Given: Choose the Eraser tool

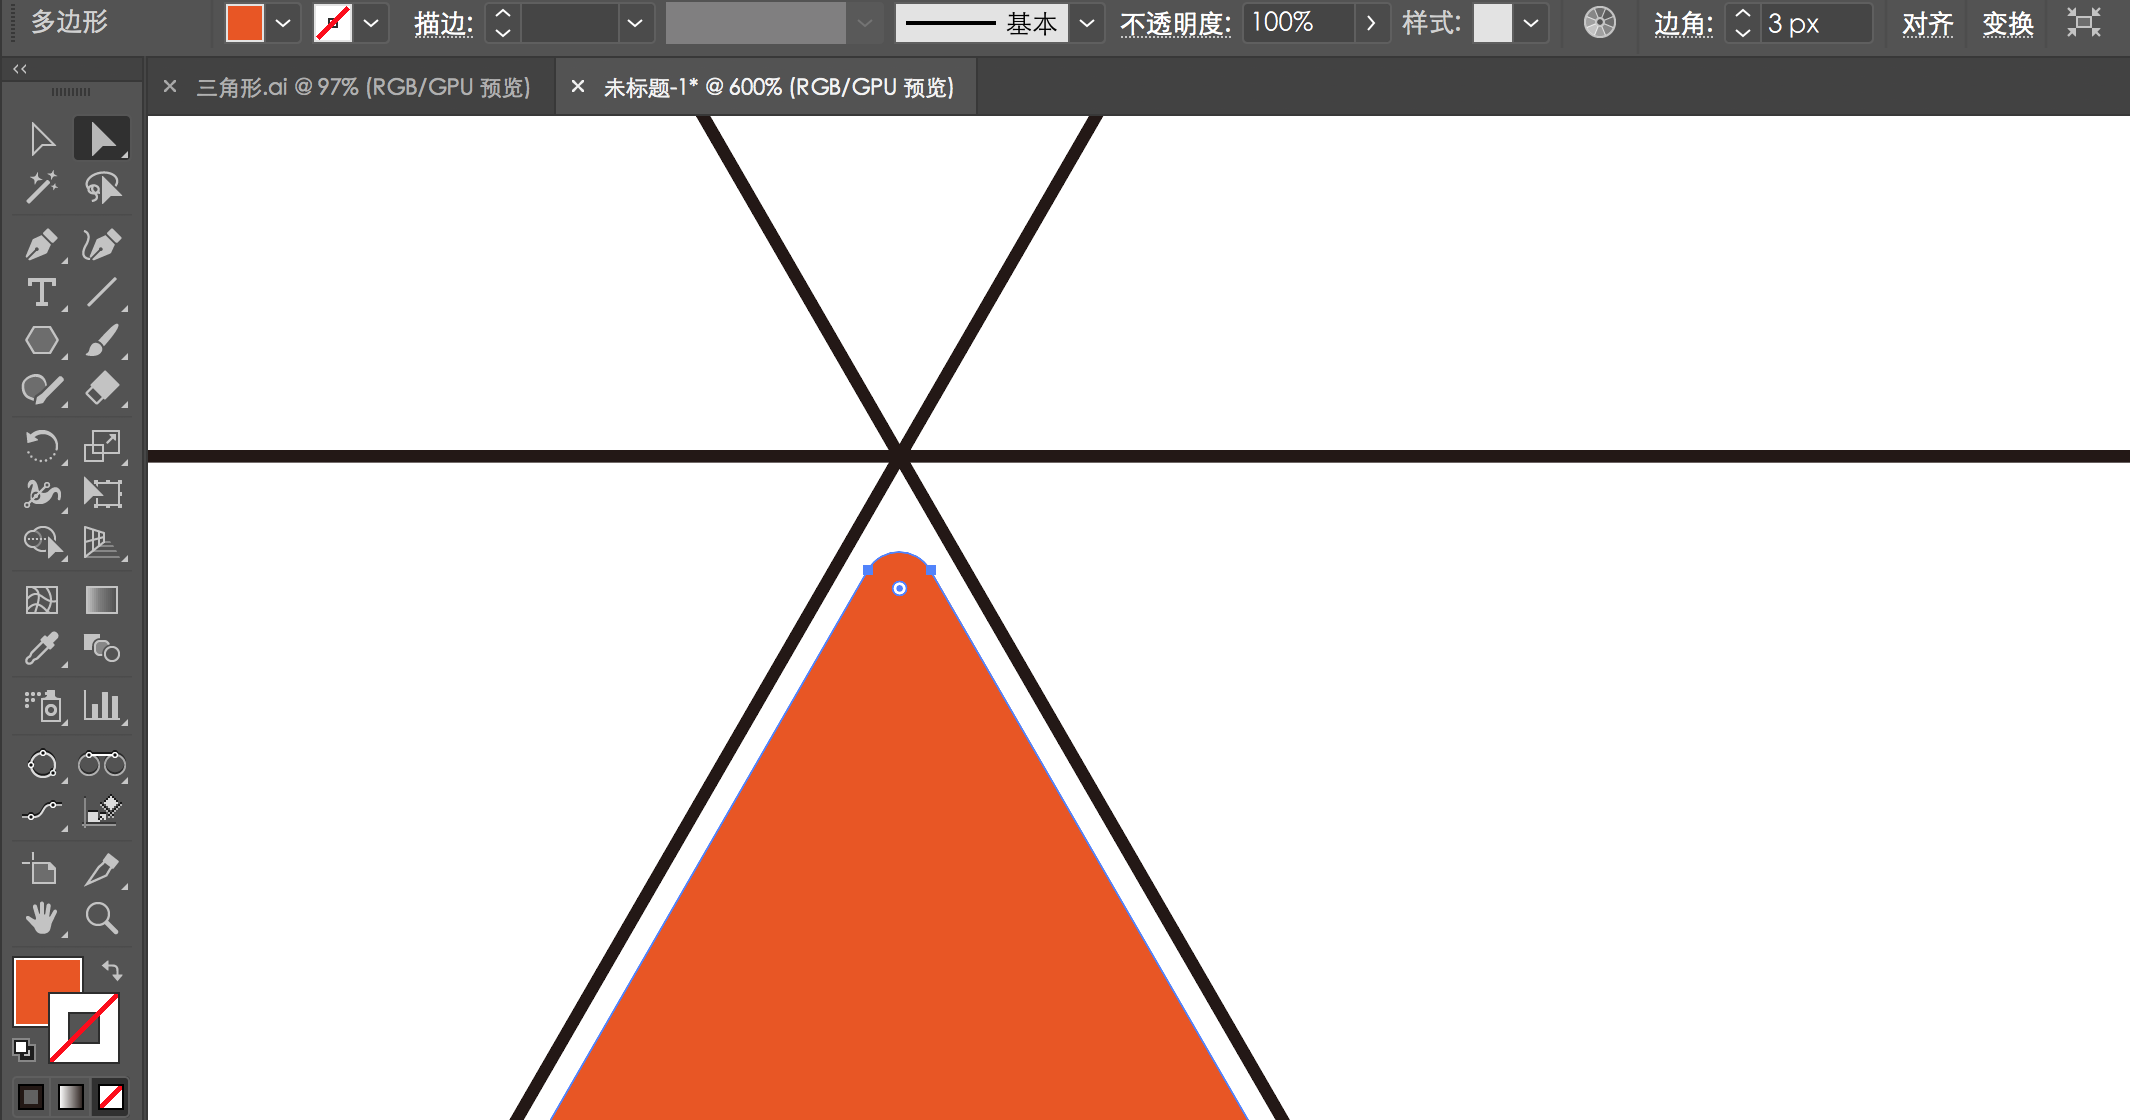Looking at the screenshot, I should coord(101,389).
